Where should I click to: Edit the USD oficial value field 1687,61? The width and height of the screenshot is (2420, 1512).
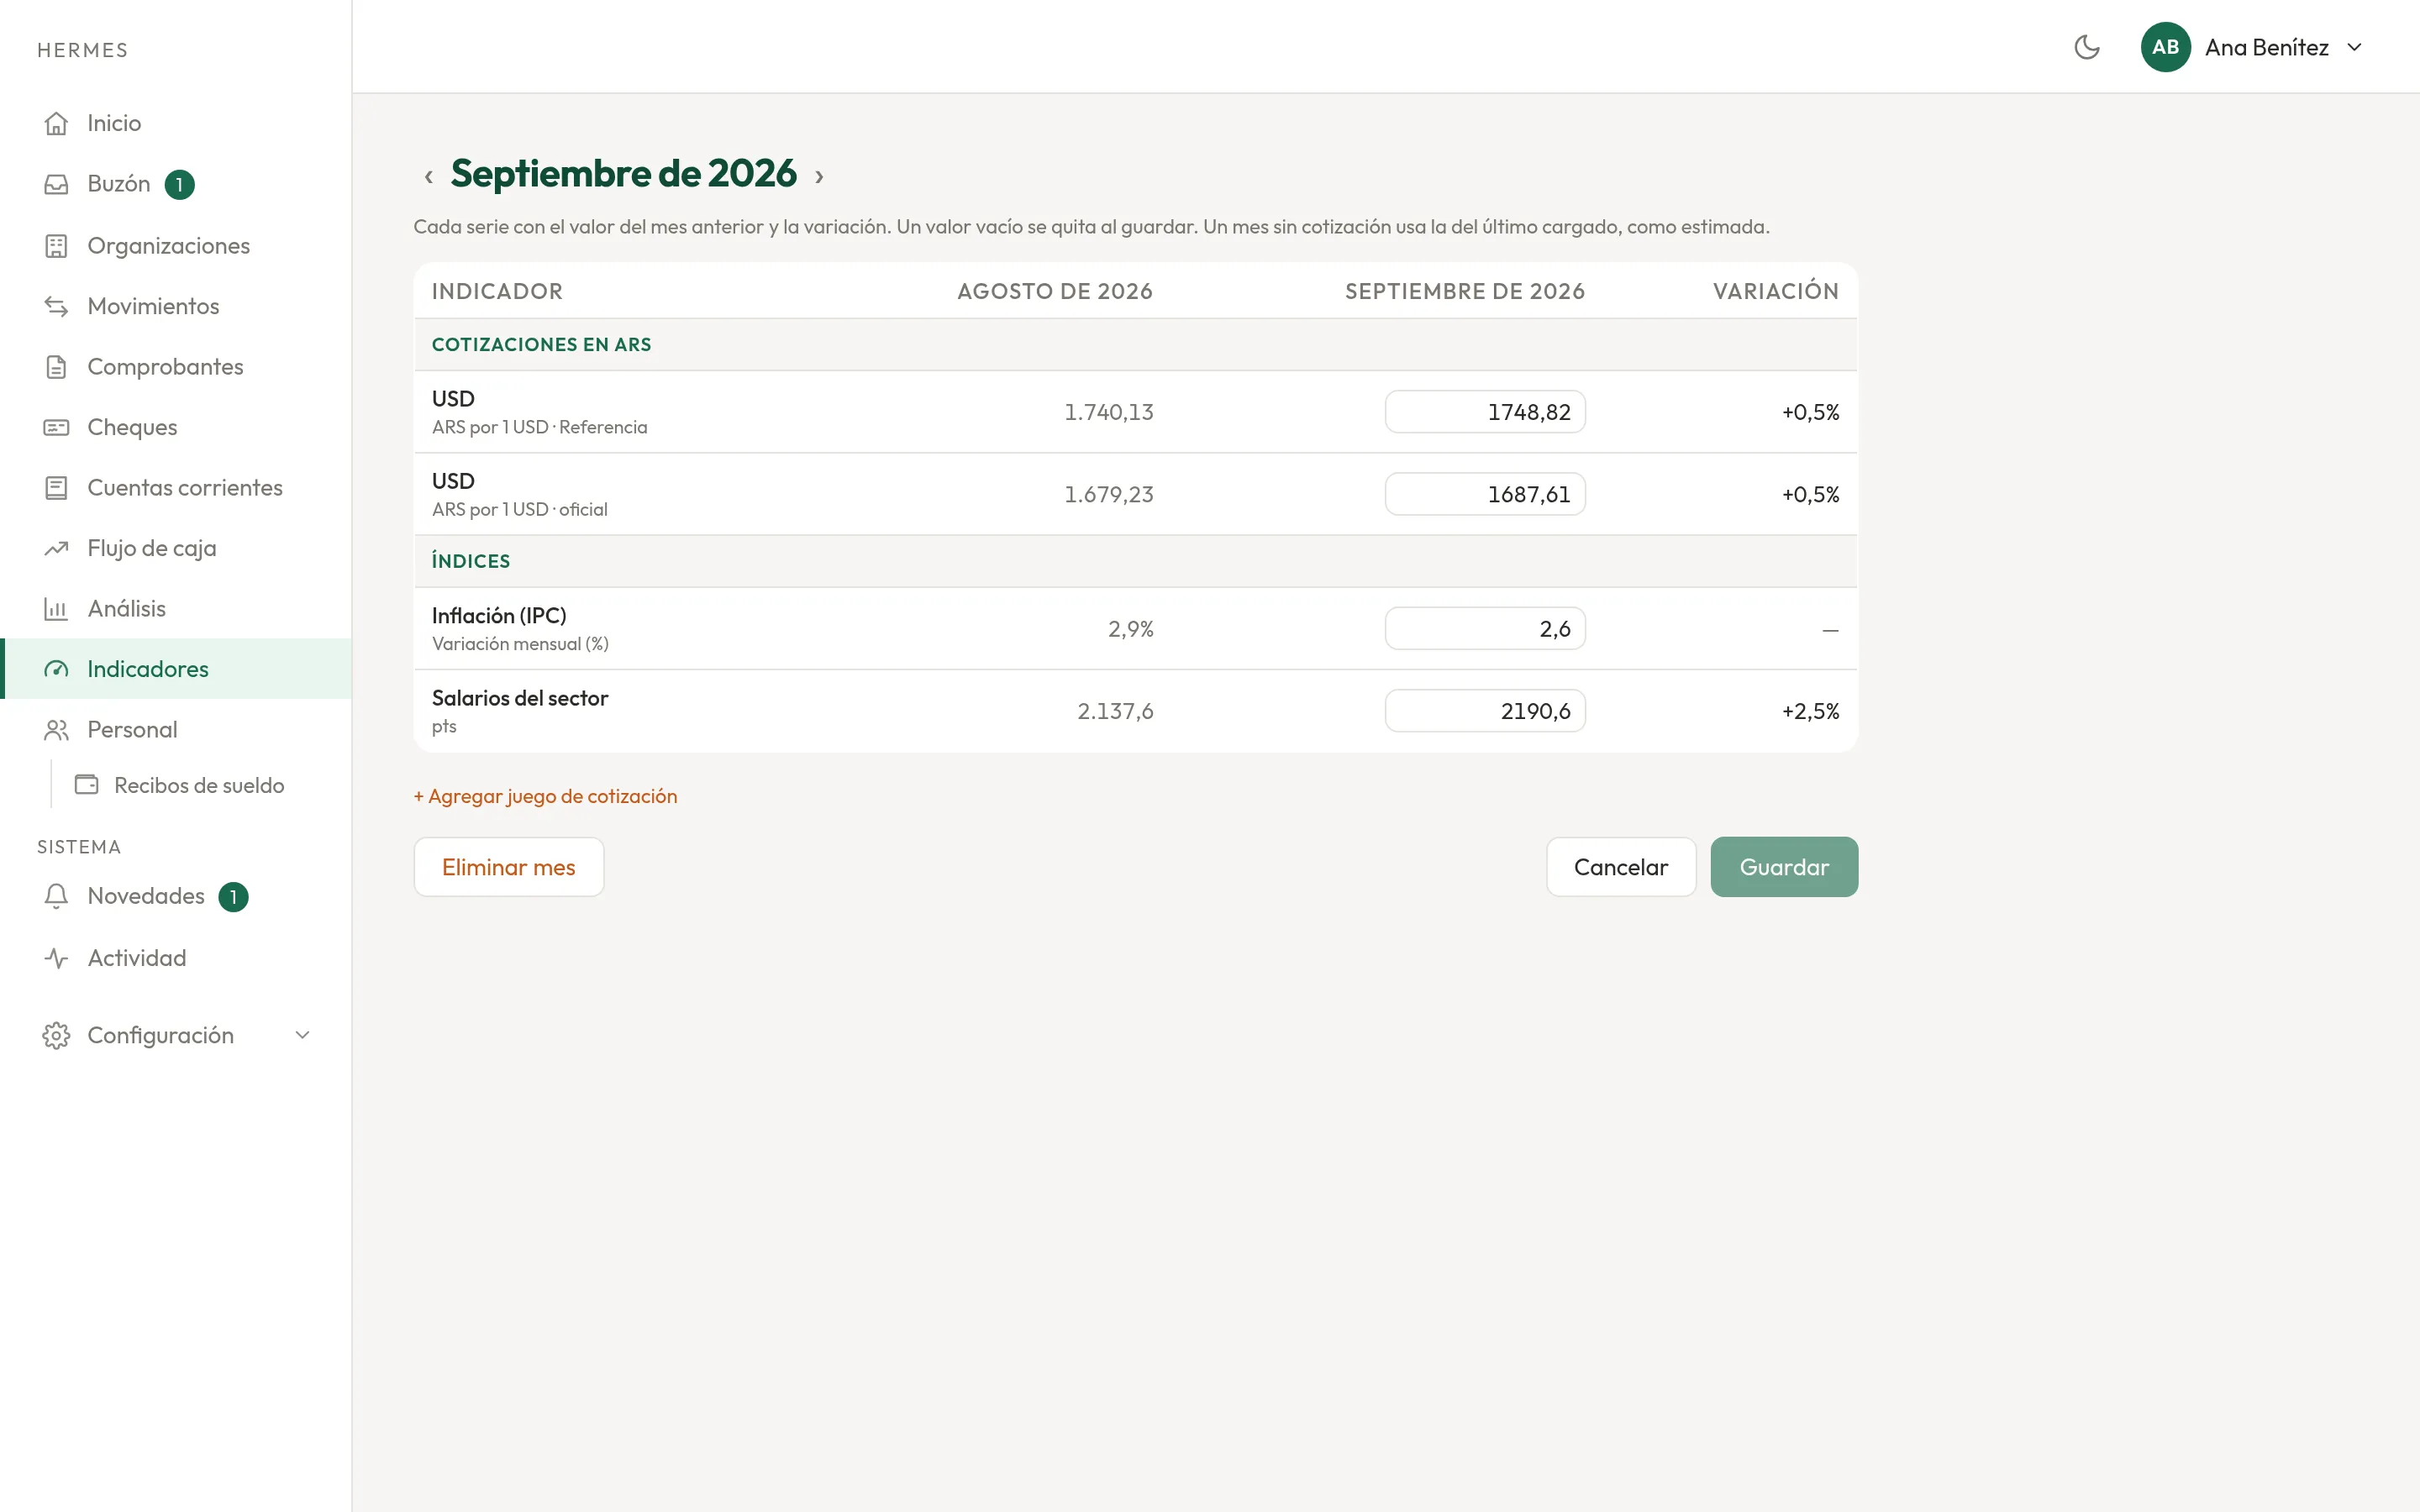click(x=1485, y=494)
